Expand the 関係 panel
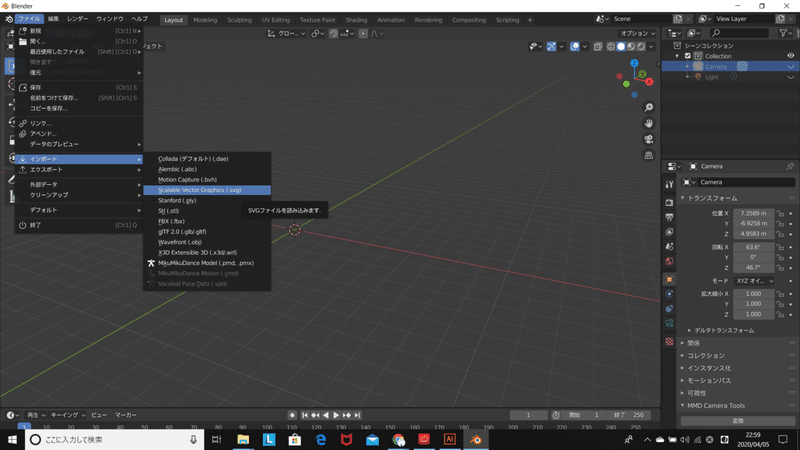This screenshot has height=450, width=800. (x=694, y=343)
